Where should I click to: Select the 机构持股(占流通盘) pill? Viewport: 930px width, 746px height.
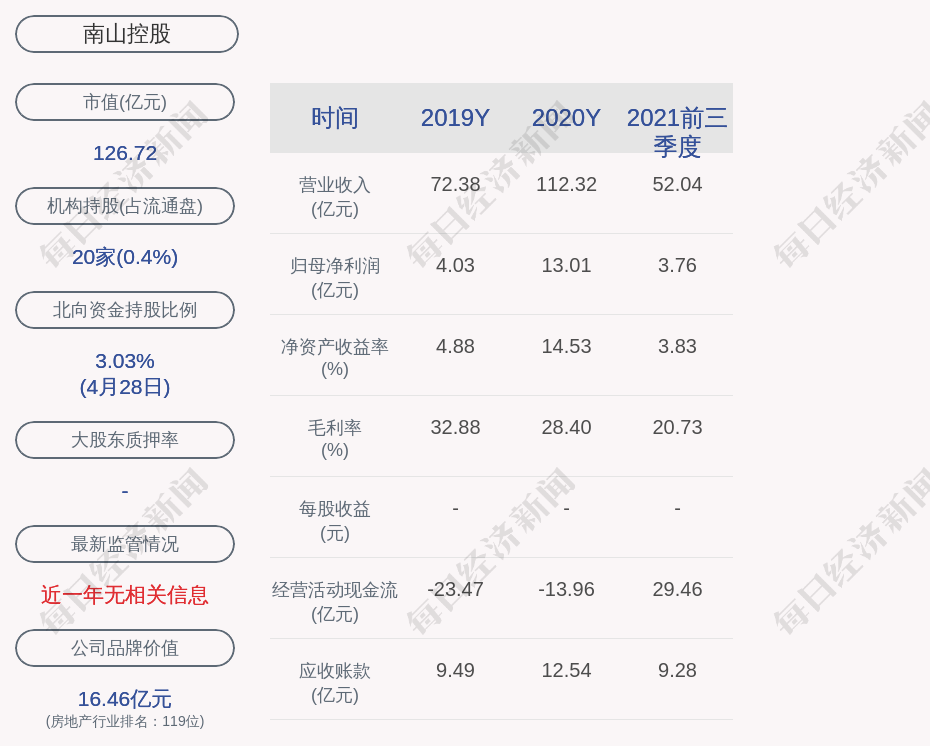125,206
